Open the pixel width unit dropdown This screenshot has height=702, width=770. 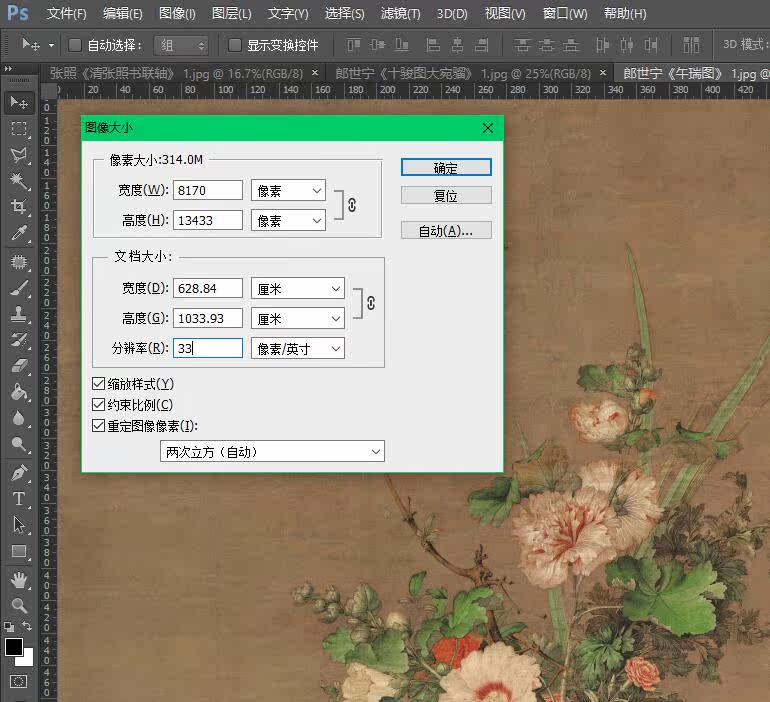[x=288, y=190]
